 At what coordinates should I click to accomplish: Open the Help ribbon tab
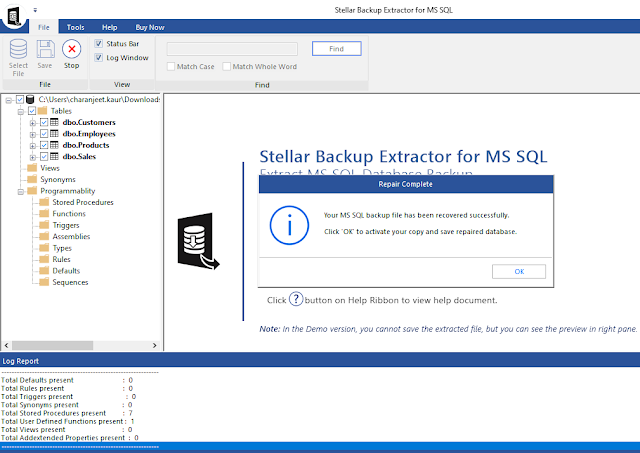pyautogui.click(x=109, y=27)
